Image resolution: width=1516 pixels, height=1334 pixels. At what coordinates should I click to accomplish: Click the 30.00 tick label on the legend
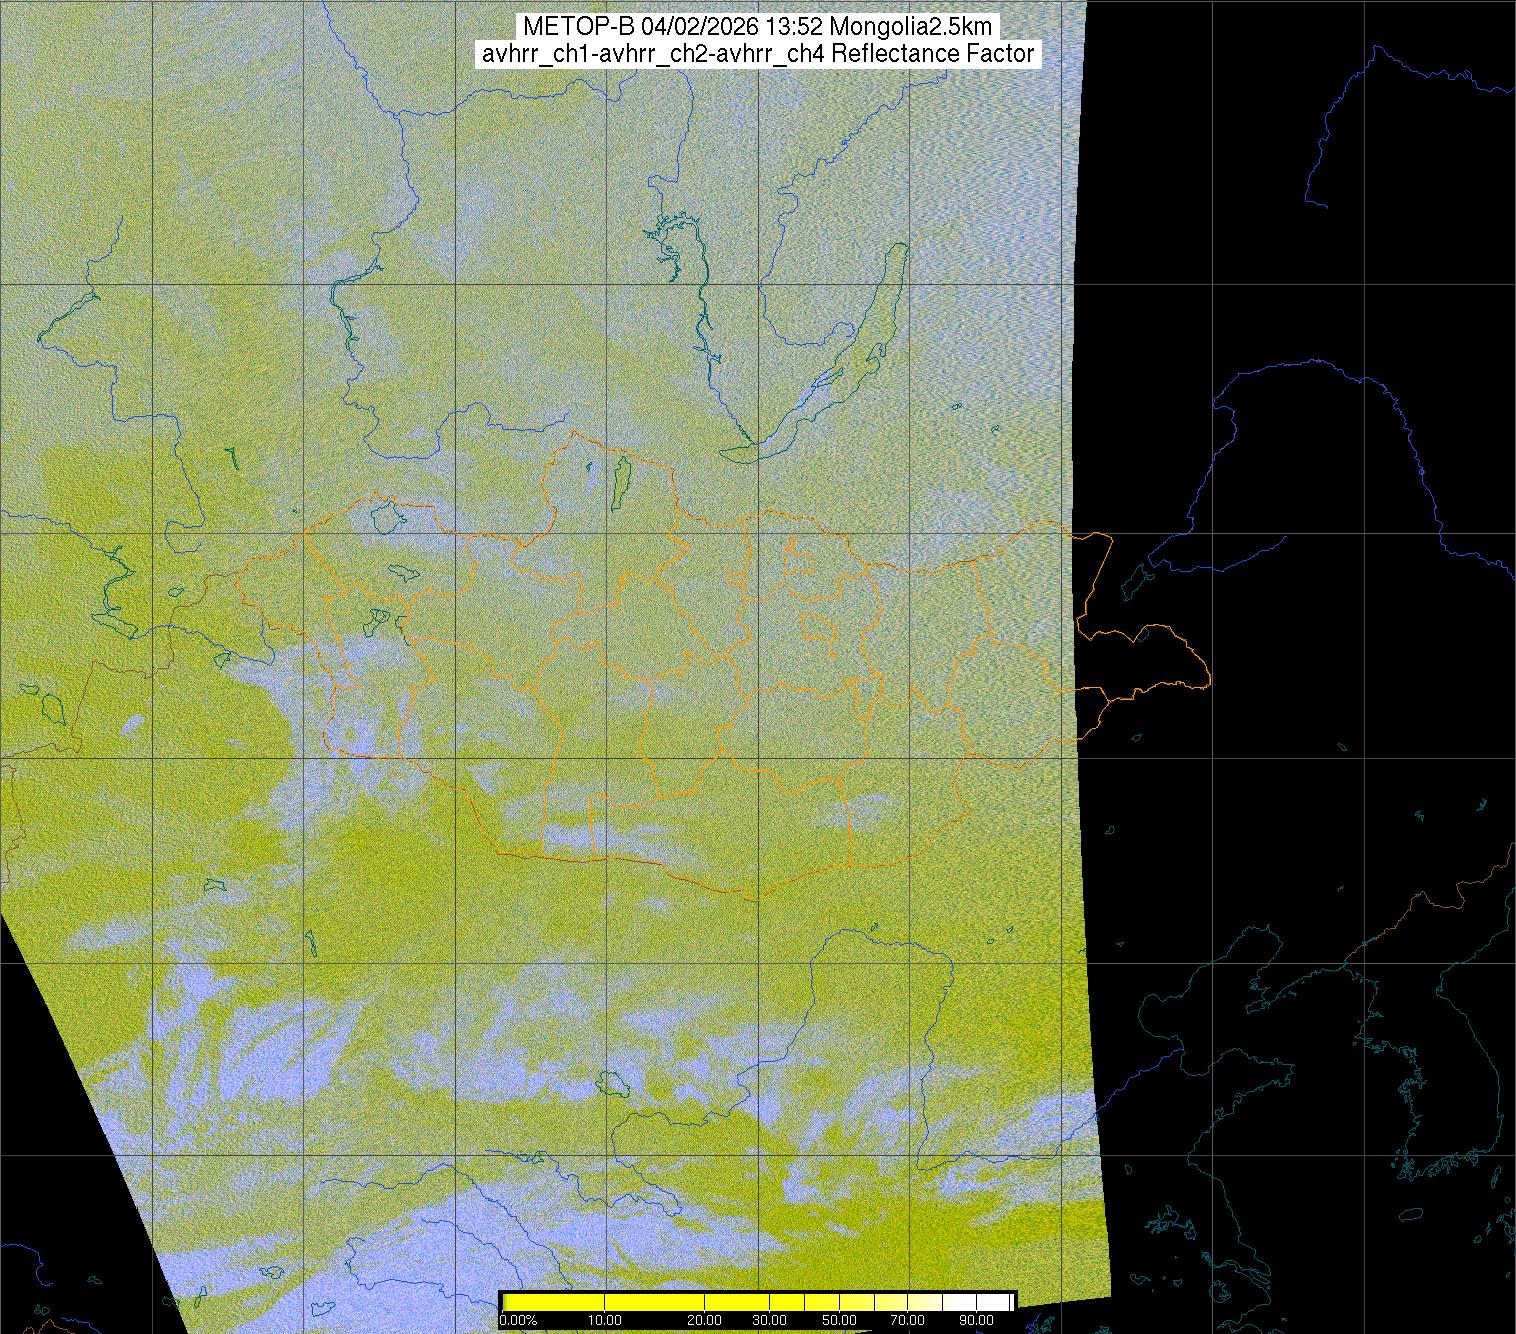click(769, 1320)
